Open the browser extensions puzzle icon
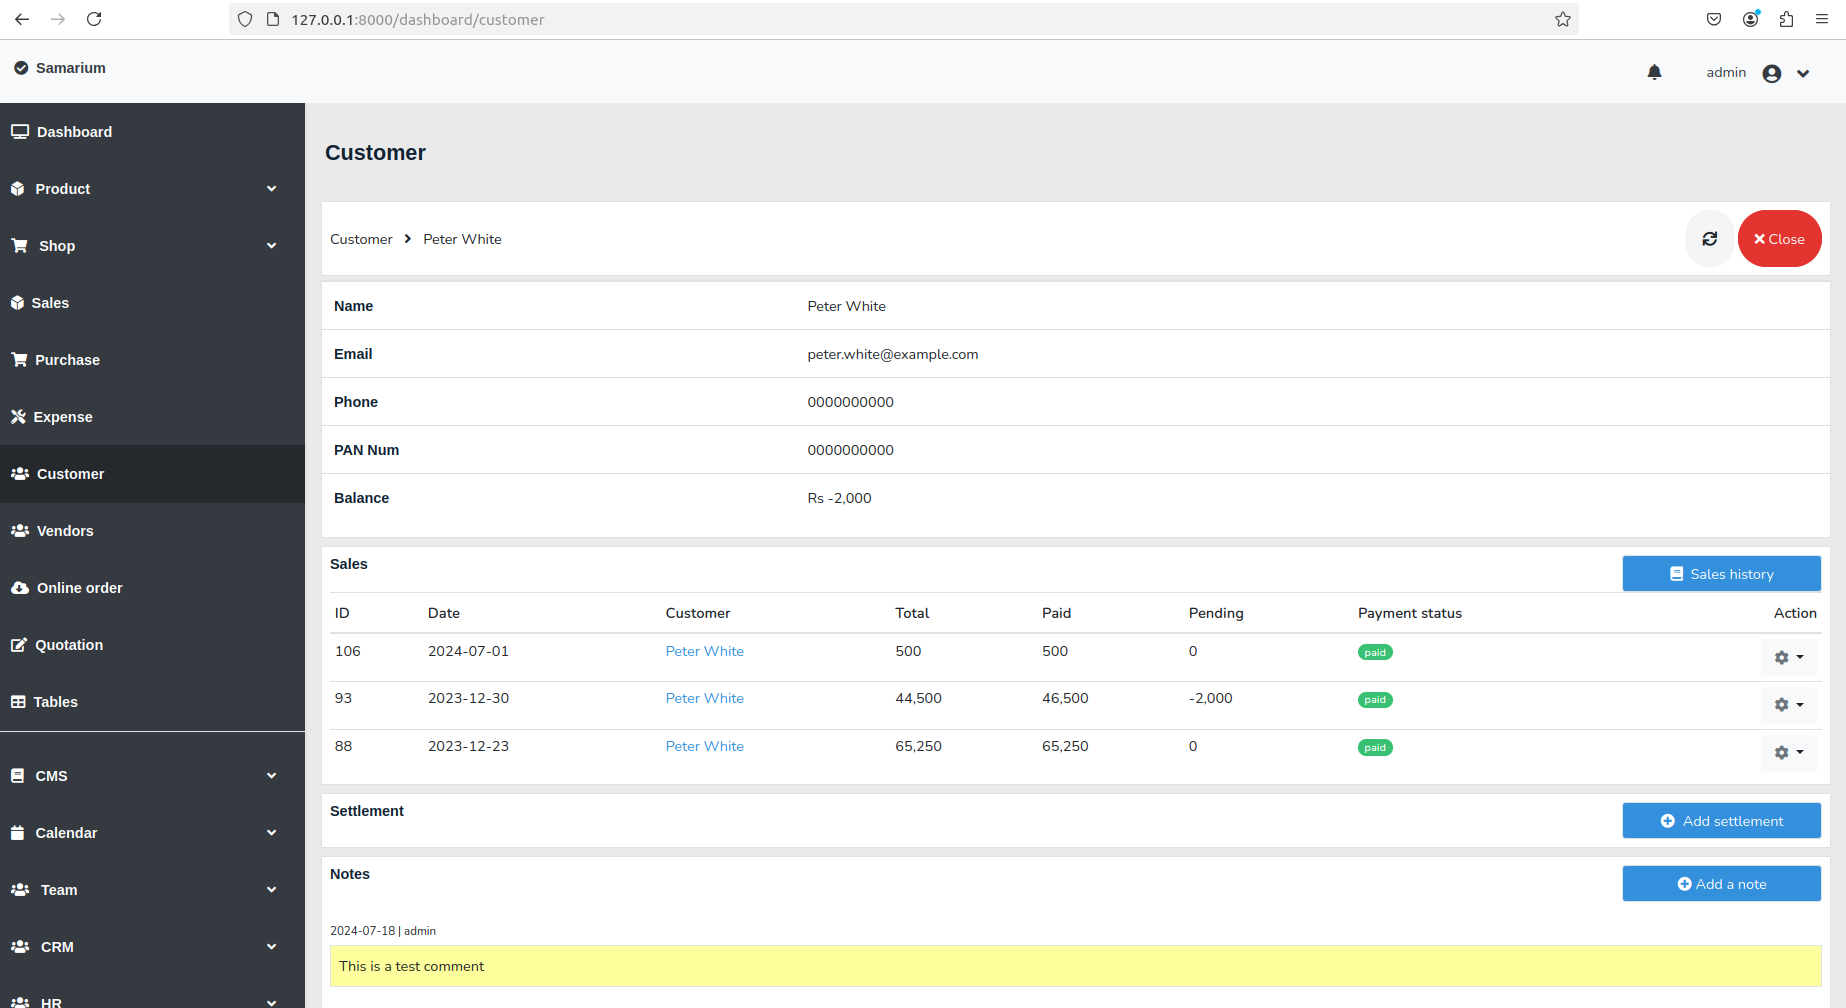This screenshot has width=1846, height=1008. (1786, 19)
